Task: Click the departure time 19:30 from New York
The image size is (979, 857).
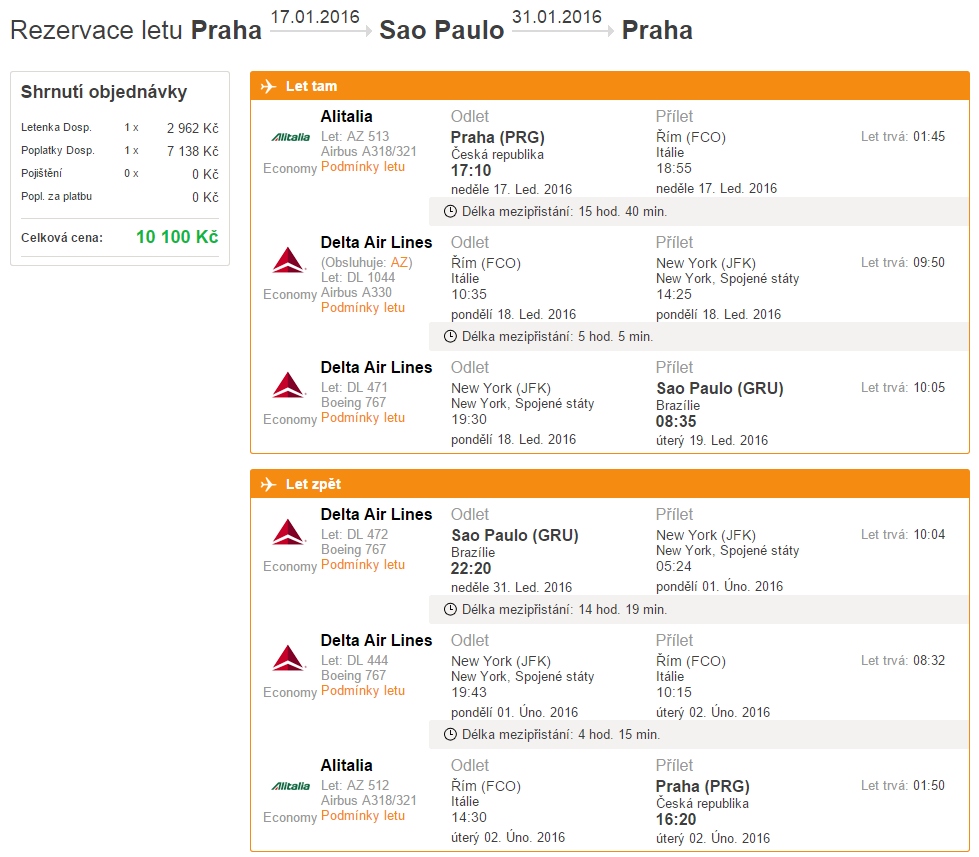Action: click(469, 419)
